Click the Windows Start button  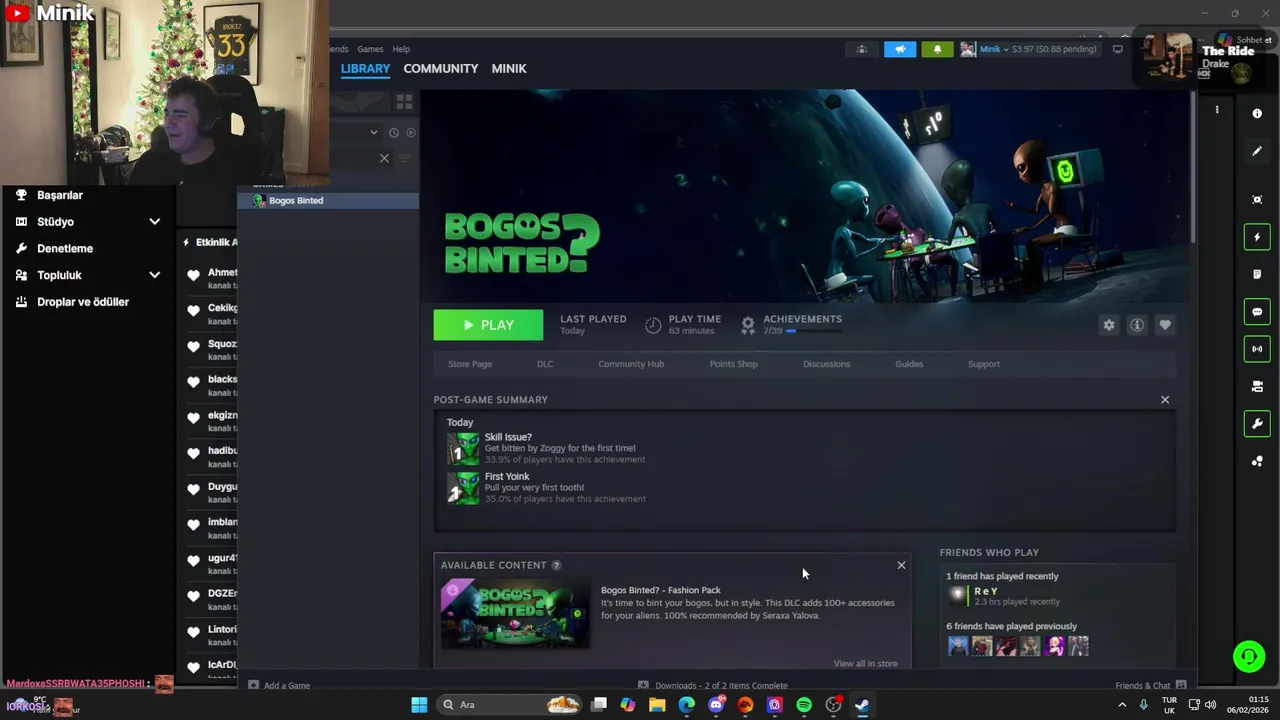pyautogui.click(x=419, y=705)
